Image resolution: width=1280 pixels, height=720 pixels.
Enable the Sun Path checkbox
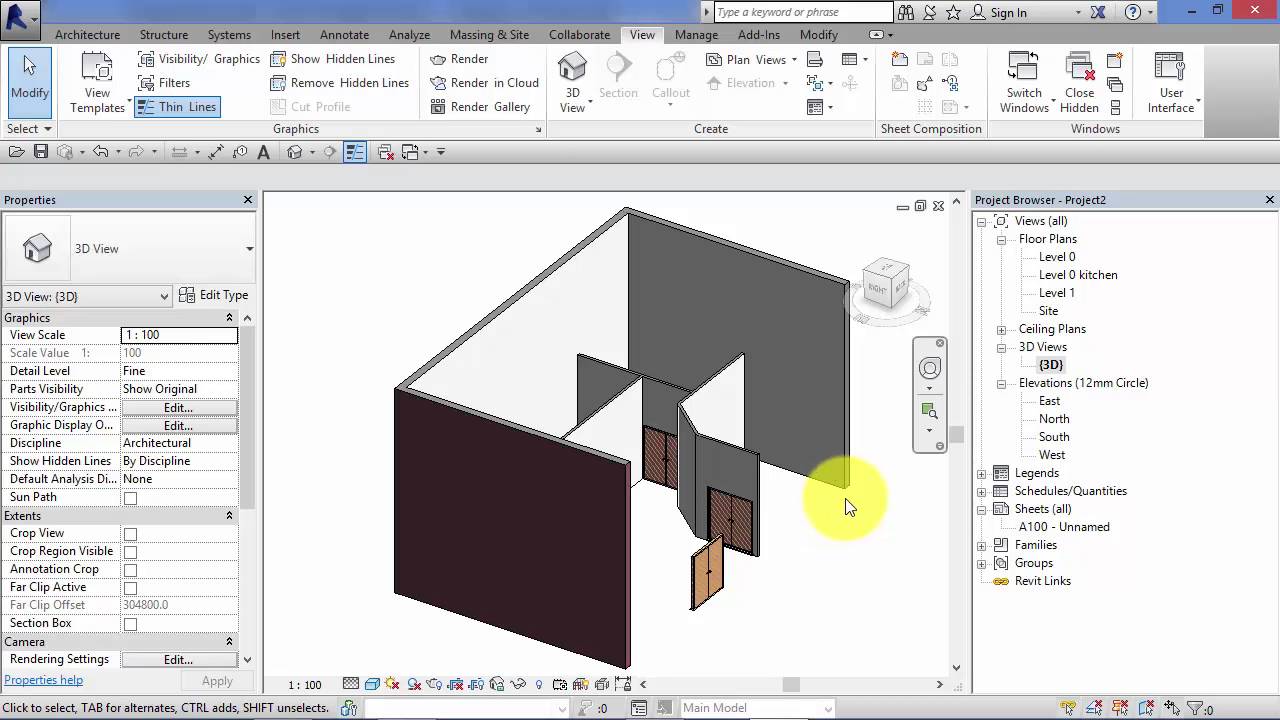point(130,498)
